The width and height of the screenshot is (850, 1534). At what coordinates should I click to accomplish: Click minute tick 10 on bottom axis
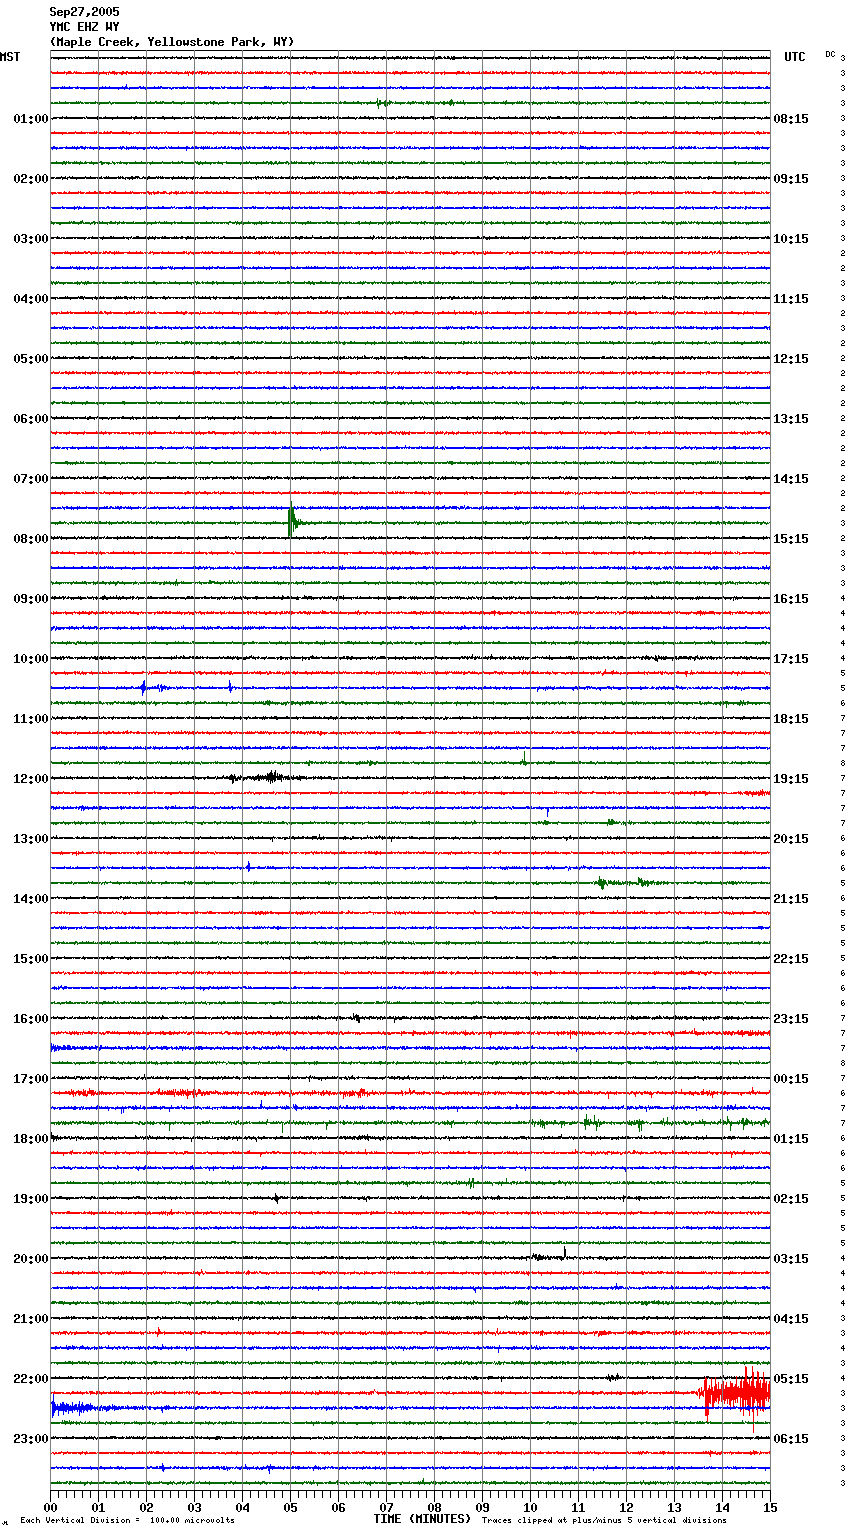click(531, 1507)
